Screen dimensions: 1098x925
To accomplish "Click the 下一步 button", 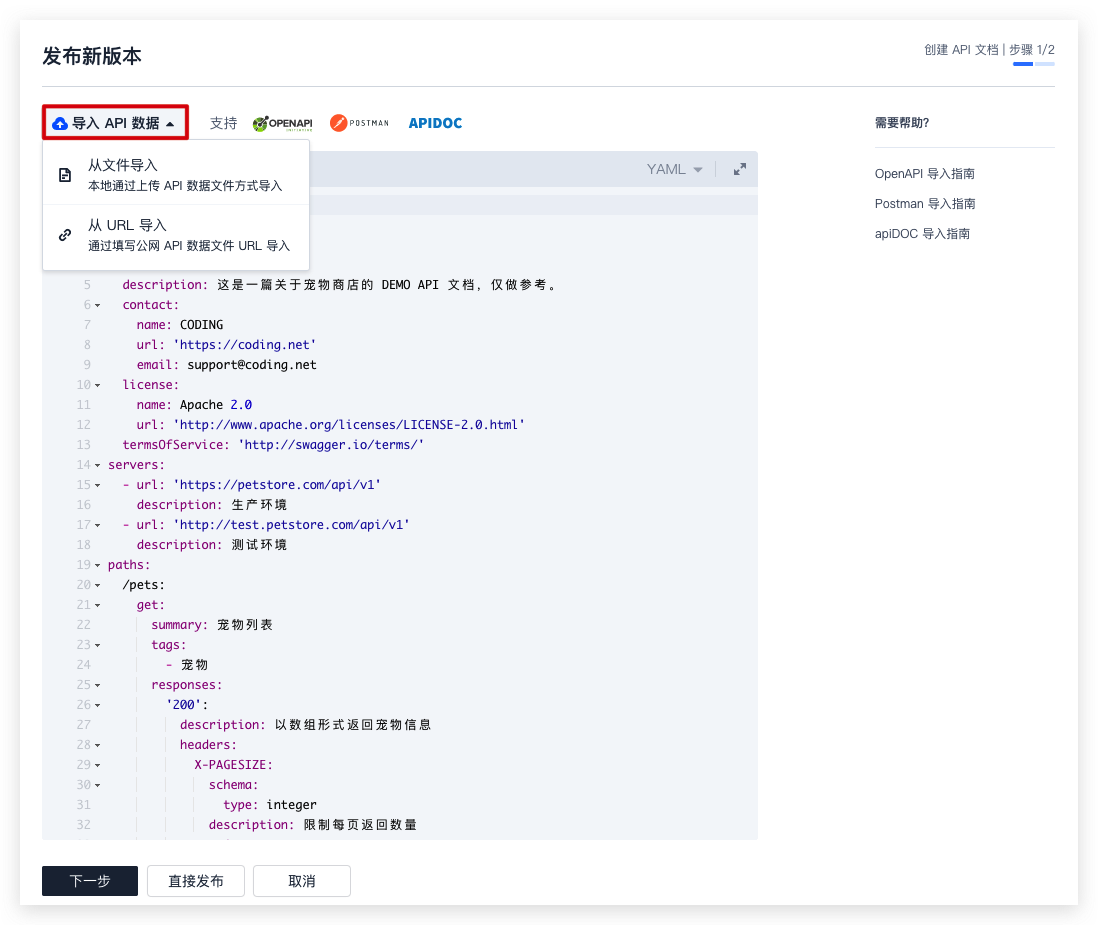I will click(90, 881).
